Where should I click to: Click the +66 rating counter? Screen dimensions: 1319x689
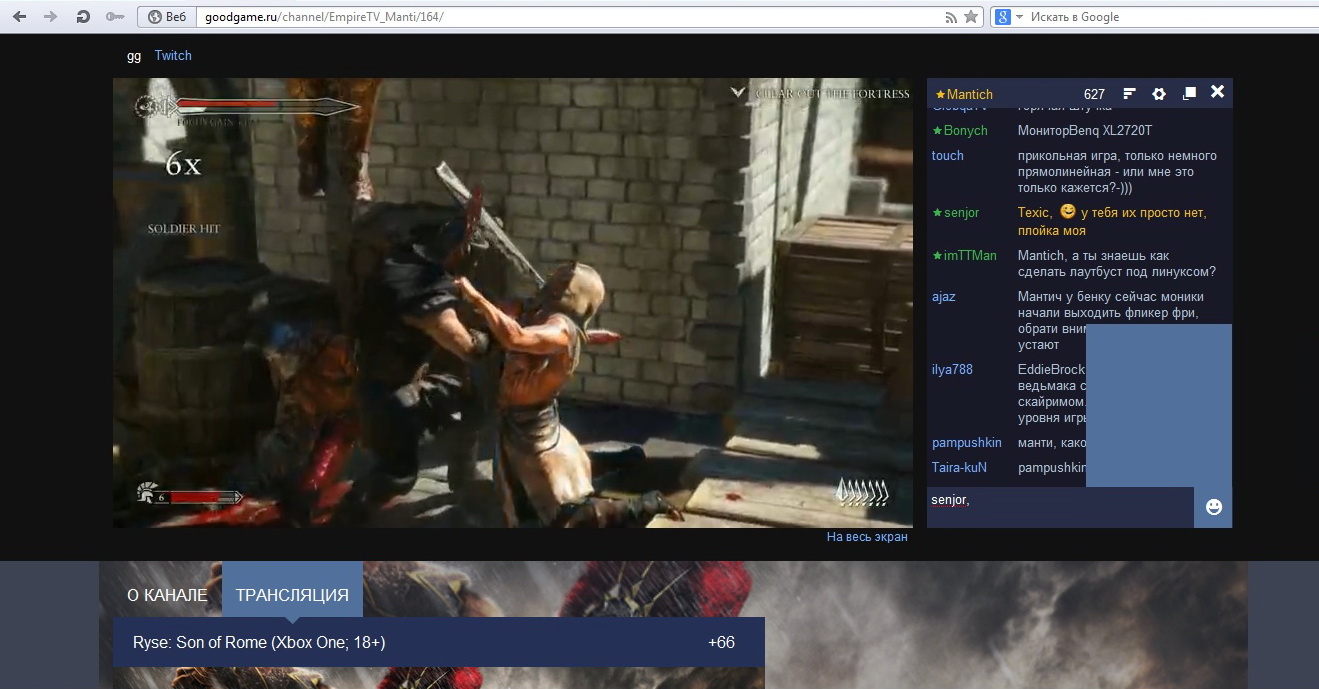[x=721, y=643]
